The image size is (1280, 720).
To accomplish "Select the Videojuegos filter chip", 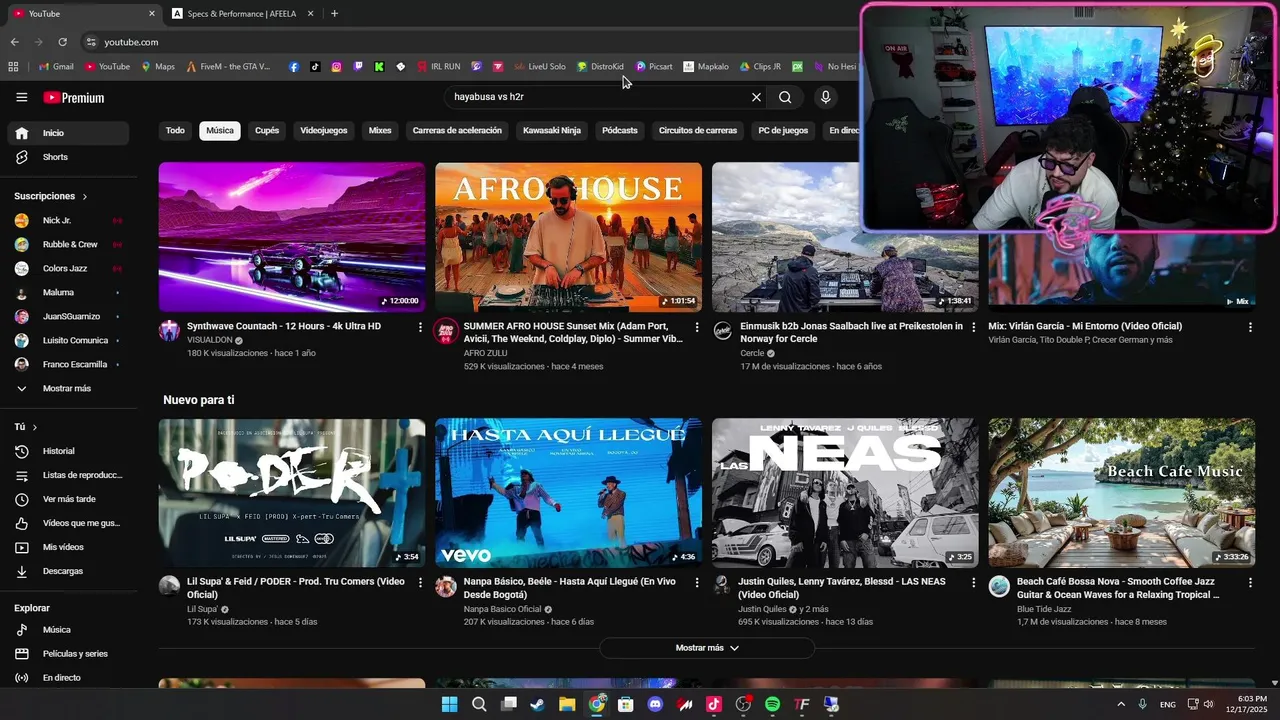I will click(324, 131).
